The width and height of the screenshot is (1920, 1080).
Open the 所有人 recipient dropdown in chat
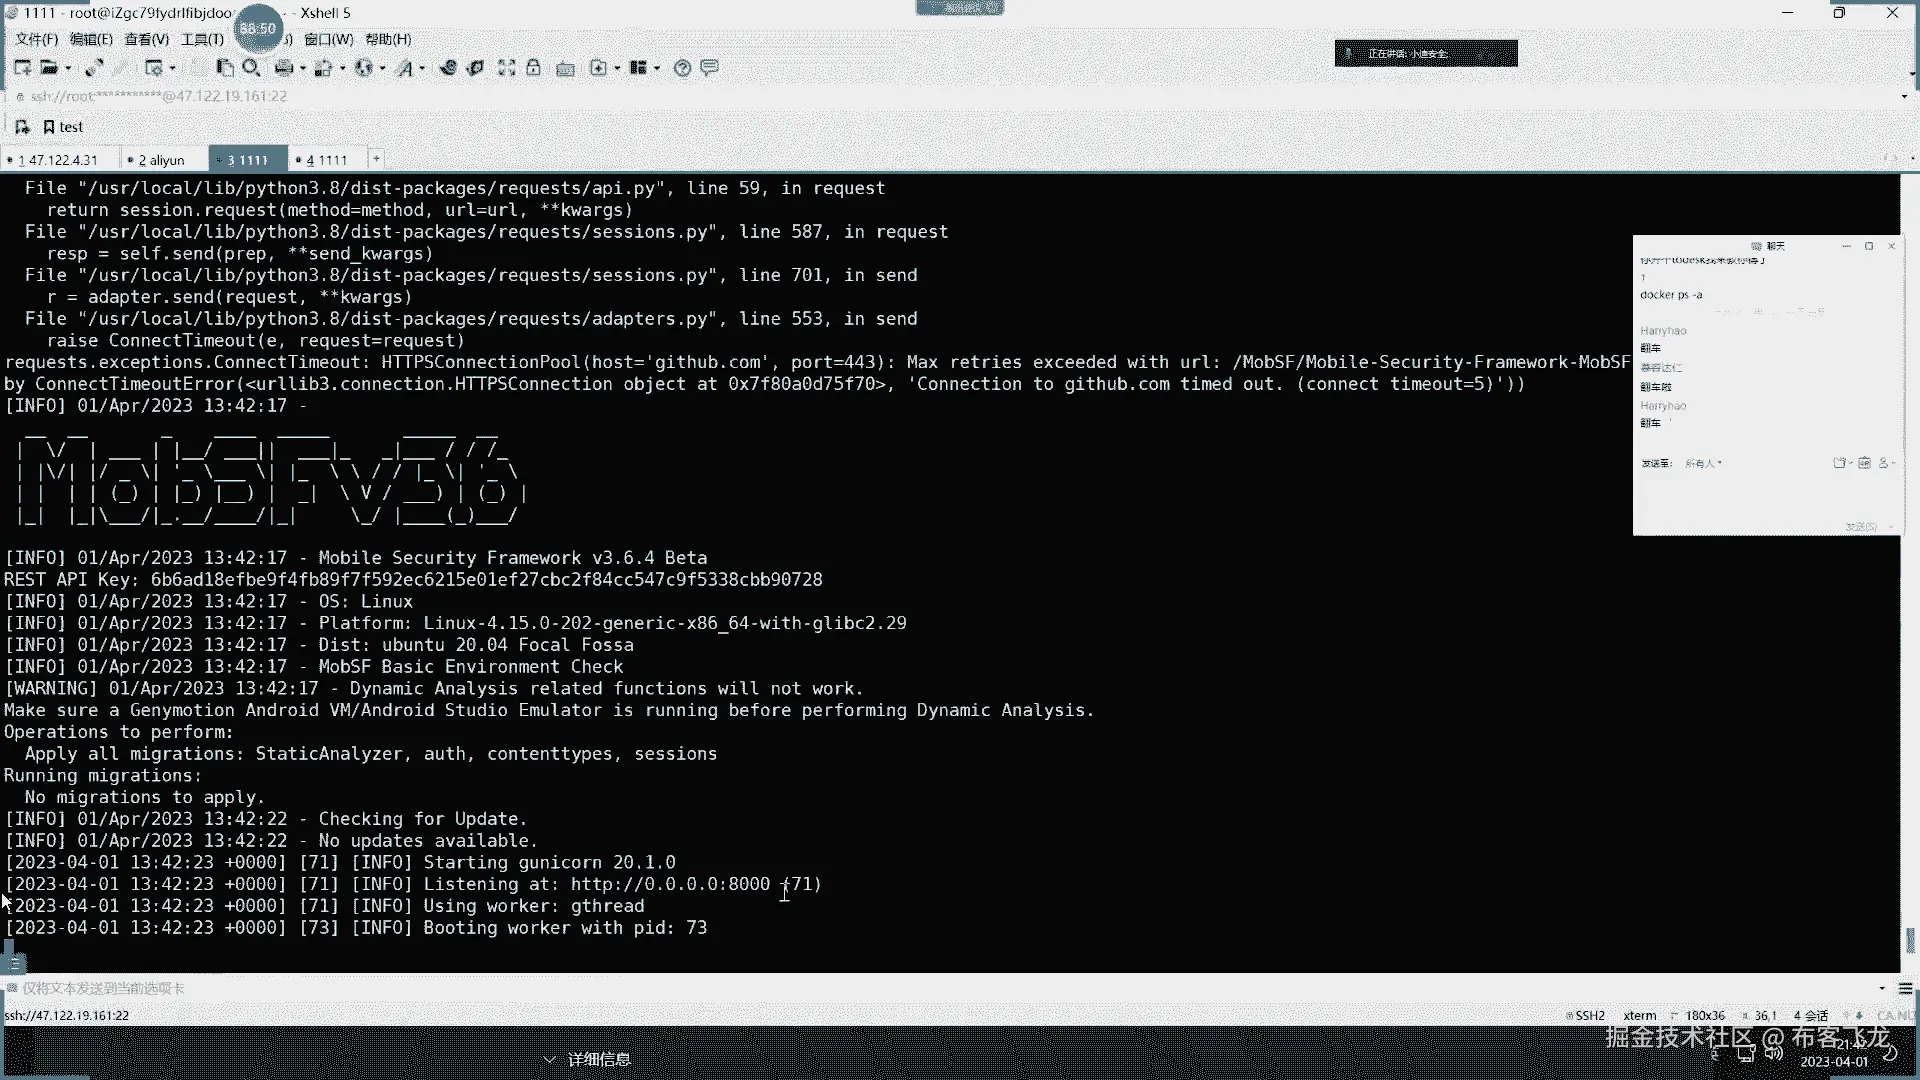(1703, 463)
